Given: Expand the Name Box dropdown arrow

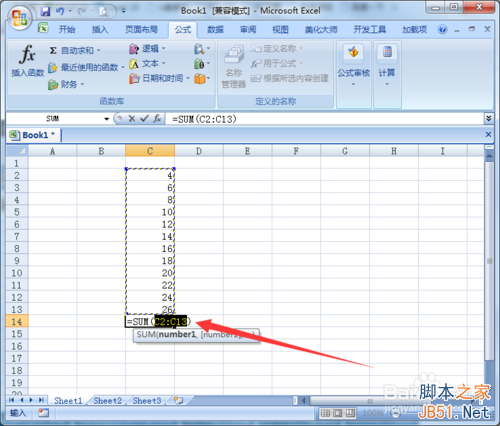Looking at the screenshot, I should [106, 119].
